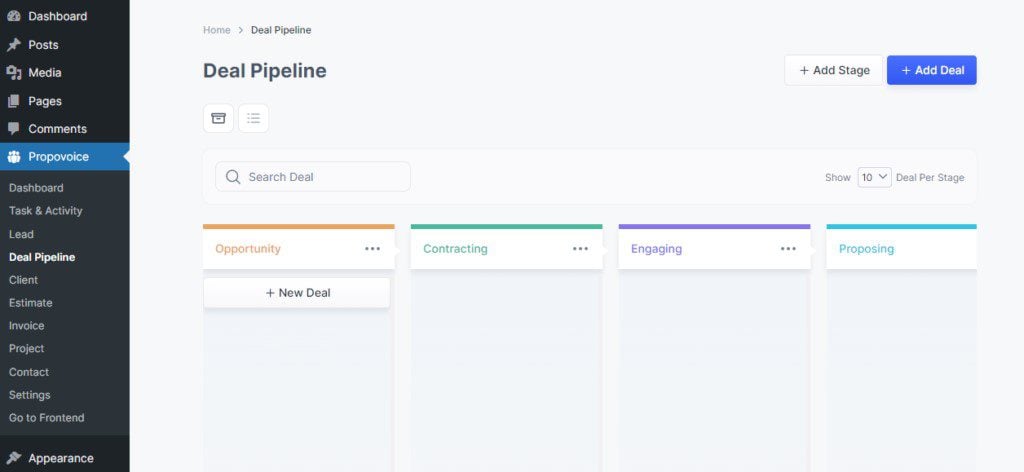Switch to the board (kanban) view icon
The height and width of the screenshot is (472, 1024).
pos(218,118)
